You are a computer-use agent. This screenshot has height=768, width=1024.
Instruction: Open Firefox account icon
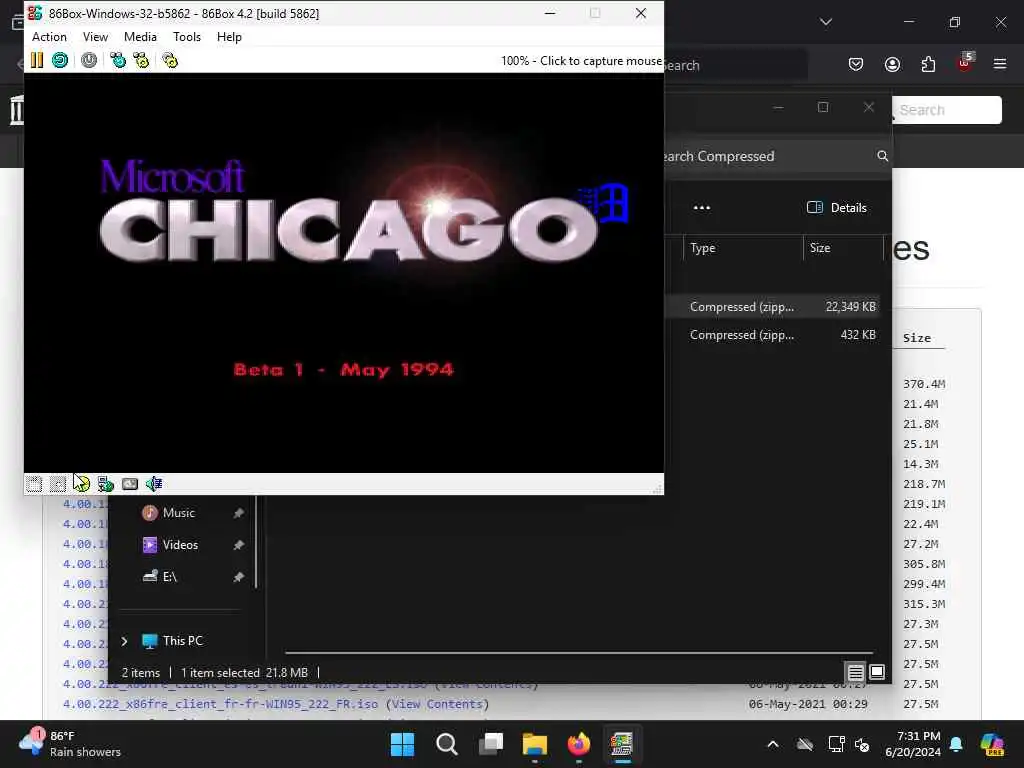tap(892, 64)
